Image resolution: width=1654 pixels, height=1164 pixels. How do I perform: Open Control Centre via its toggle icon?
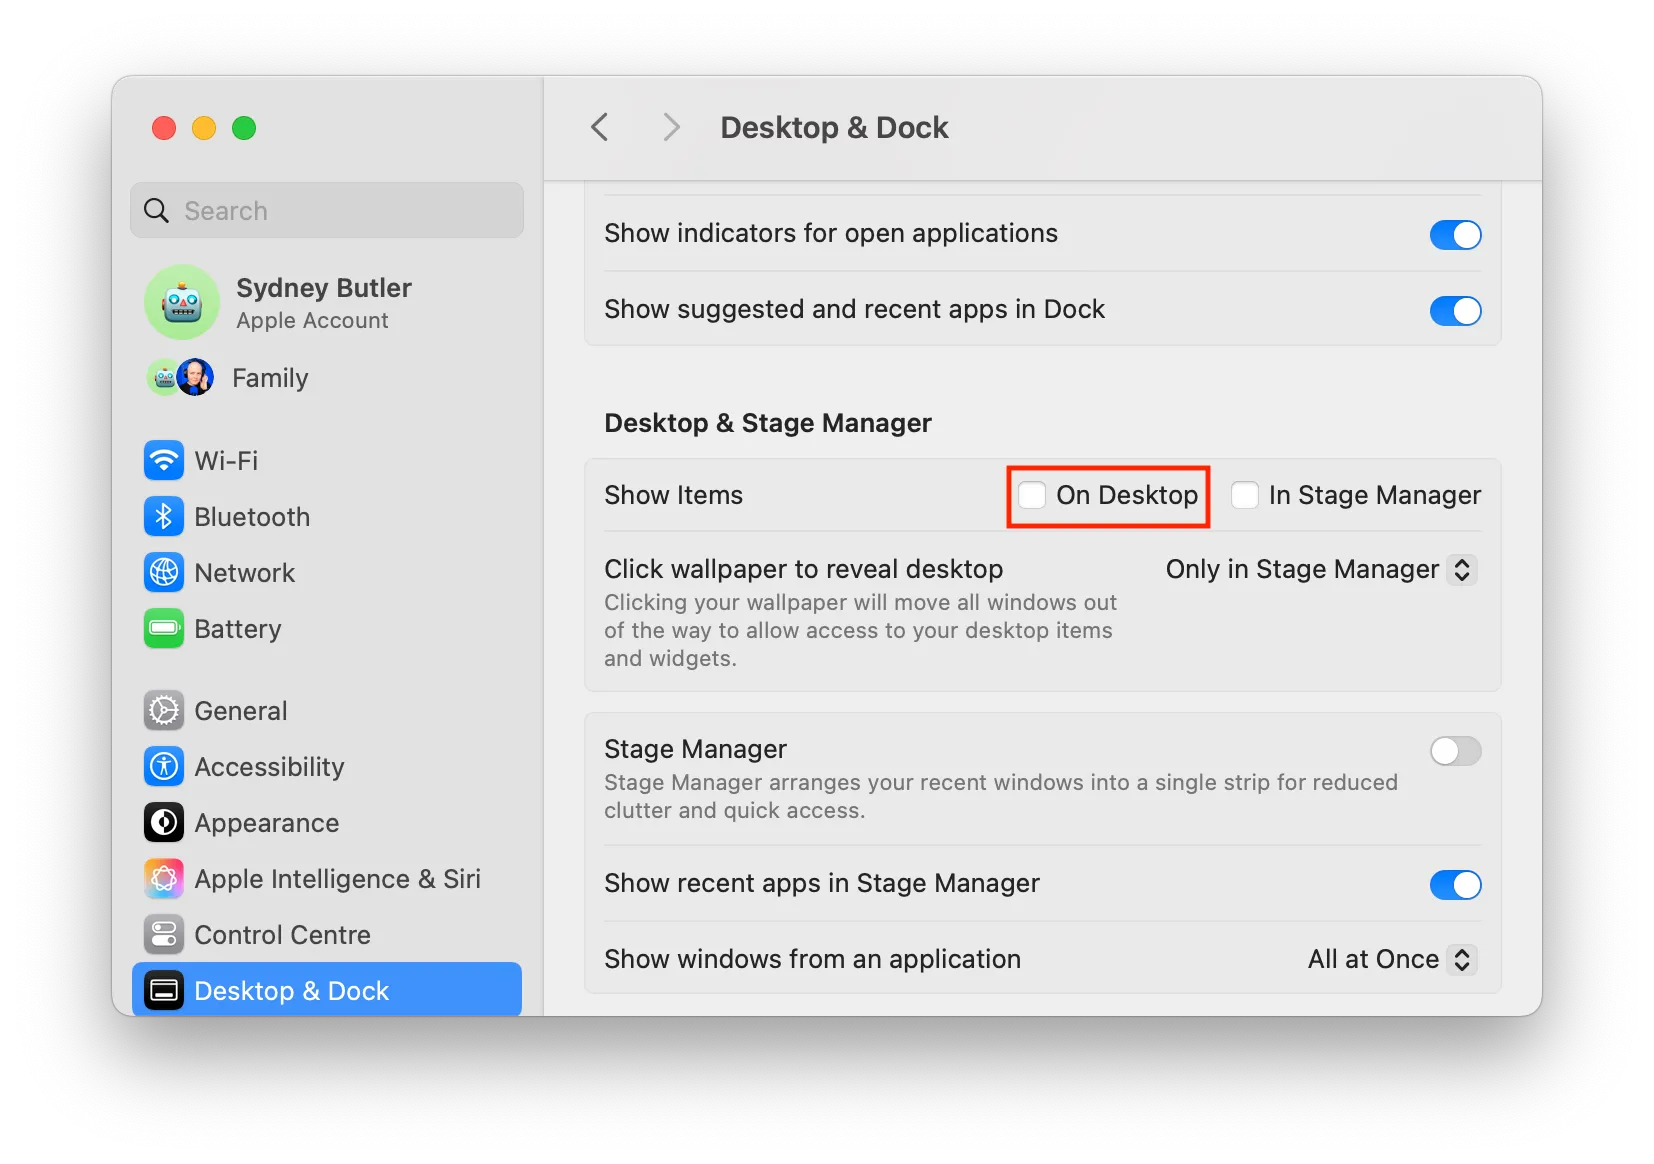(164, 935)
